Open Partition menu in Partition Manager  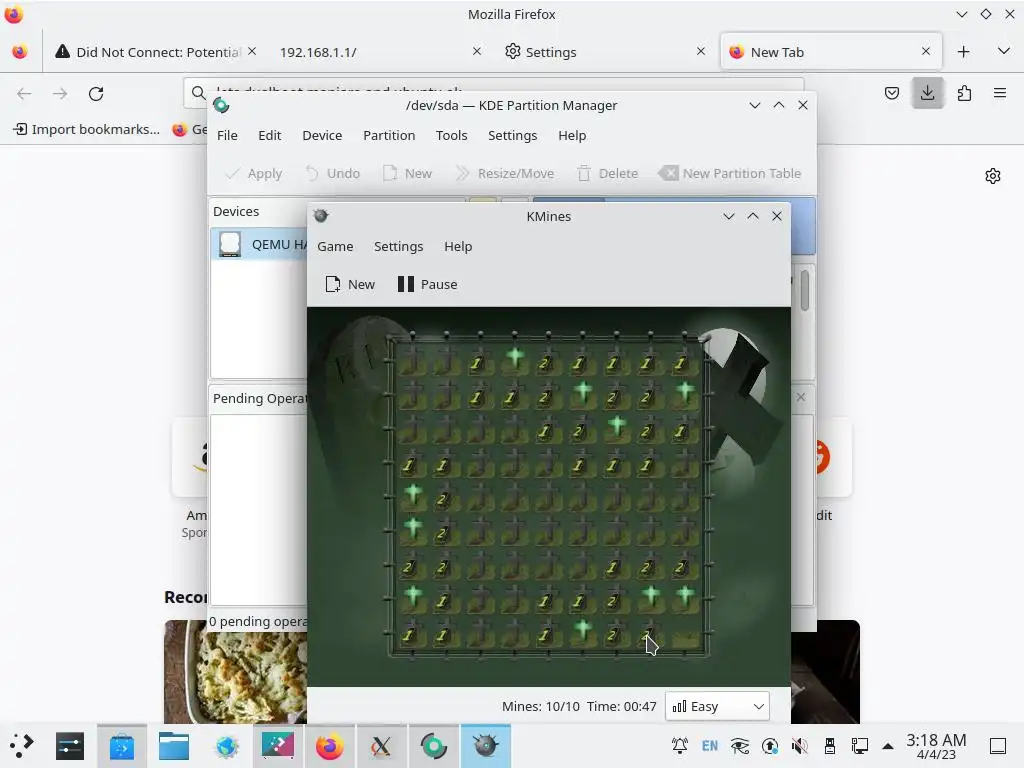click(389, 135)
